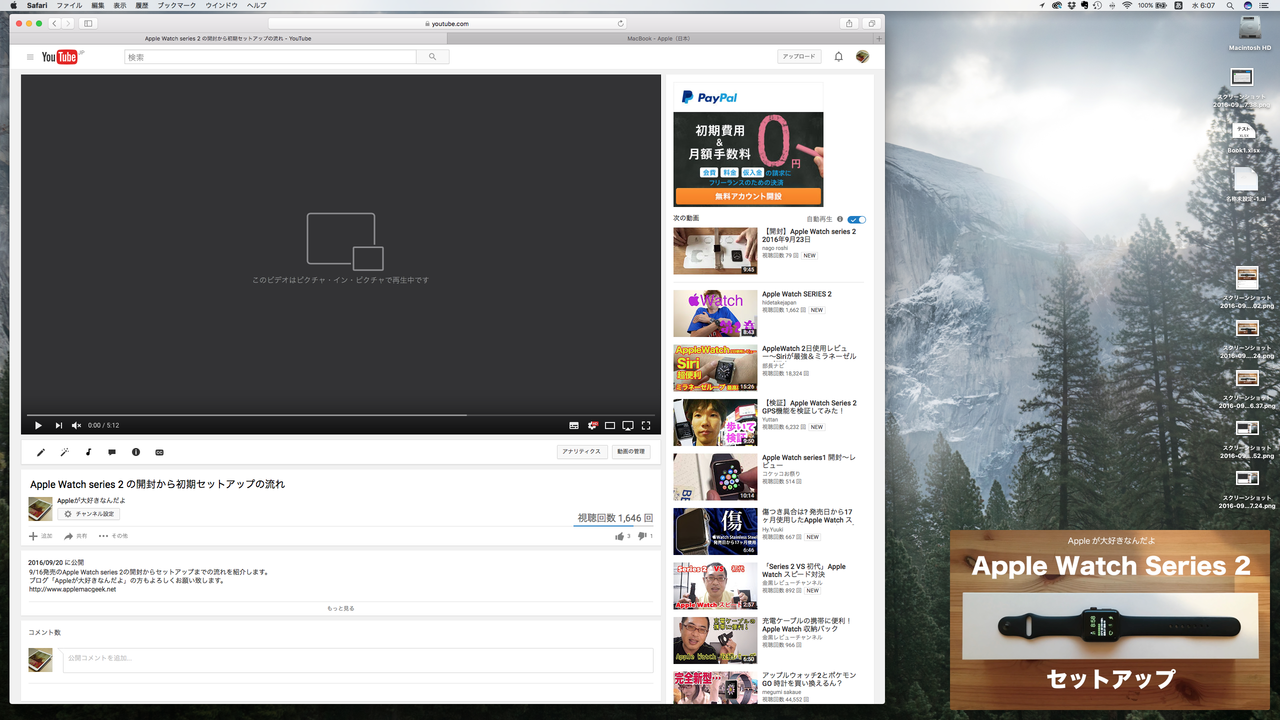Image resolution: width=1280 pixels, height=720 pixels.
Task: Click the picture-in-picture Apple Watch Series 2 video
Action: (x=1110, y=619)
